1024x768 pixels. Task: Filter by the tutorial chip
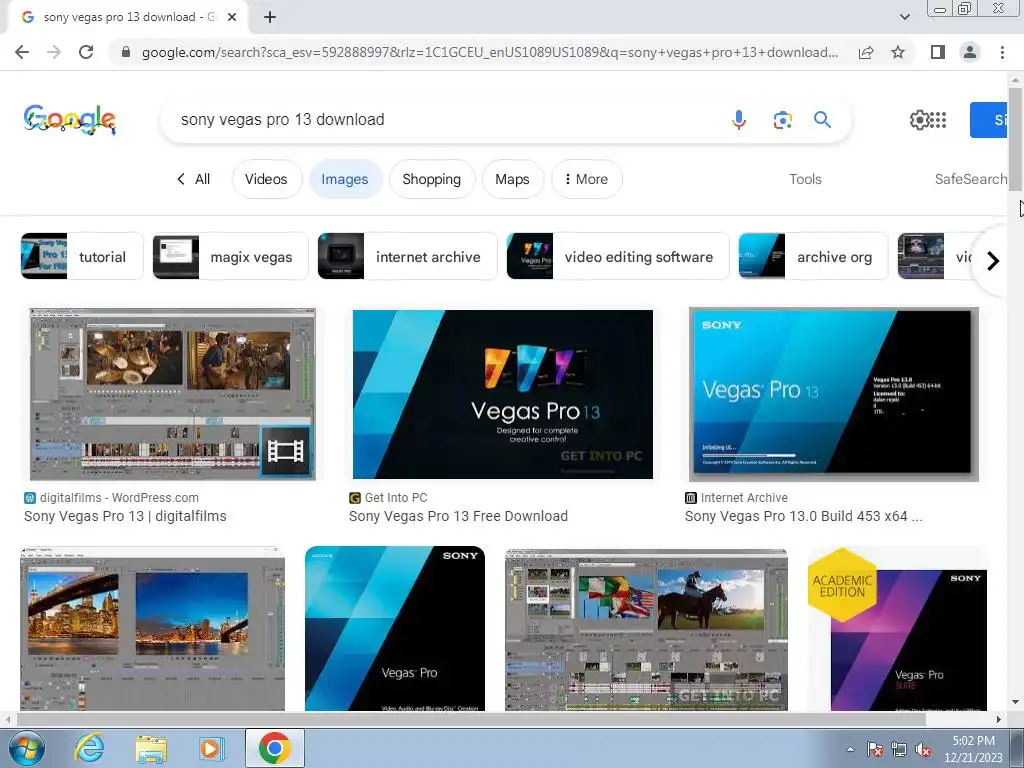[x=82, y=256]
